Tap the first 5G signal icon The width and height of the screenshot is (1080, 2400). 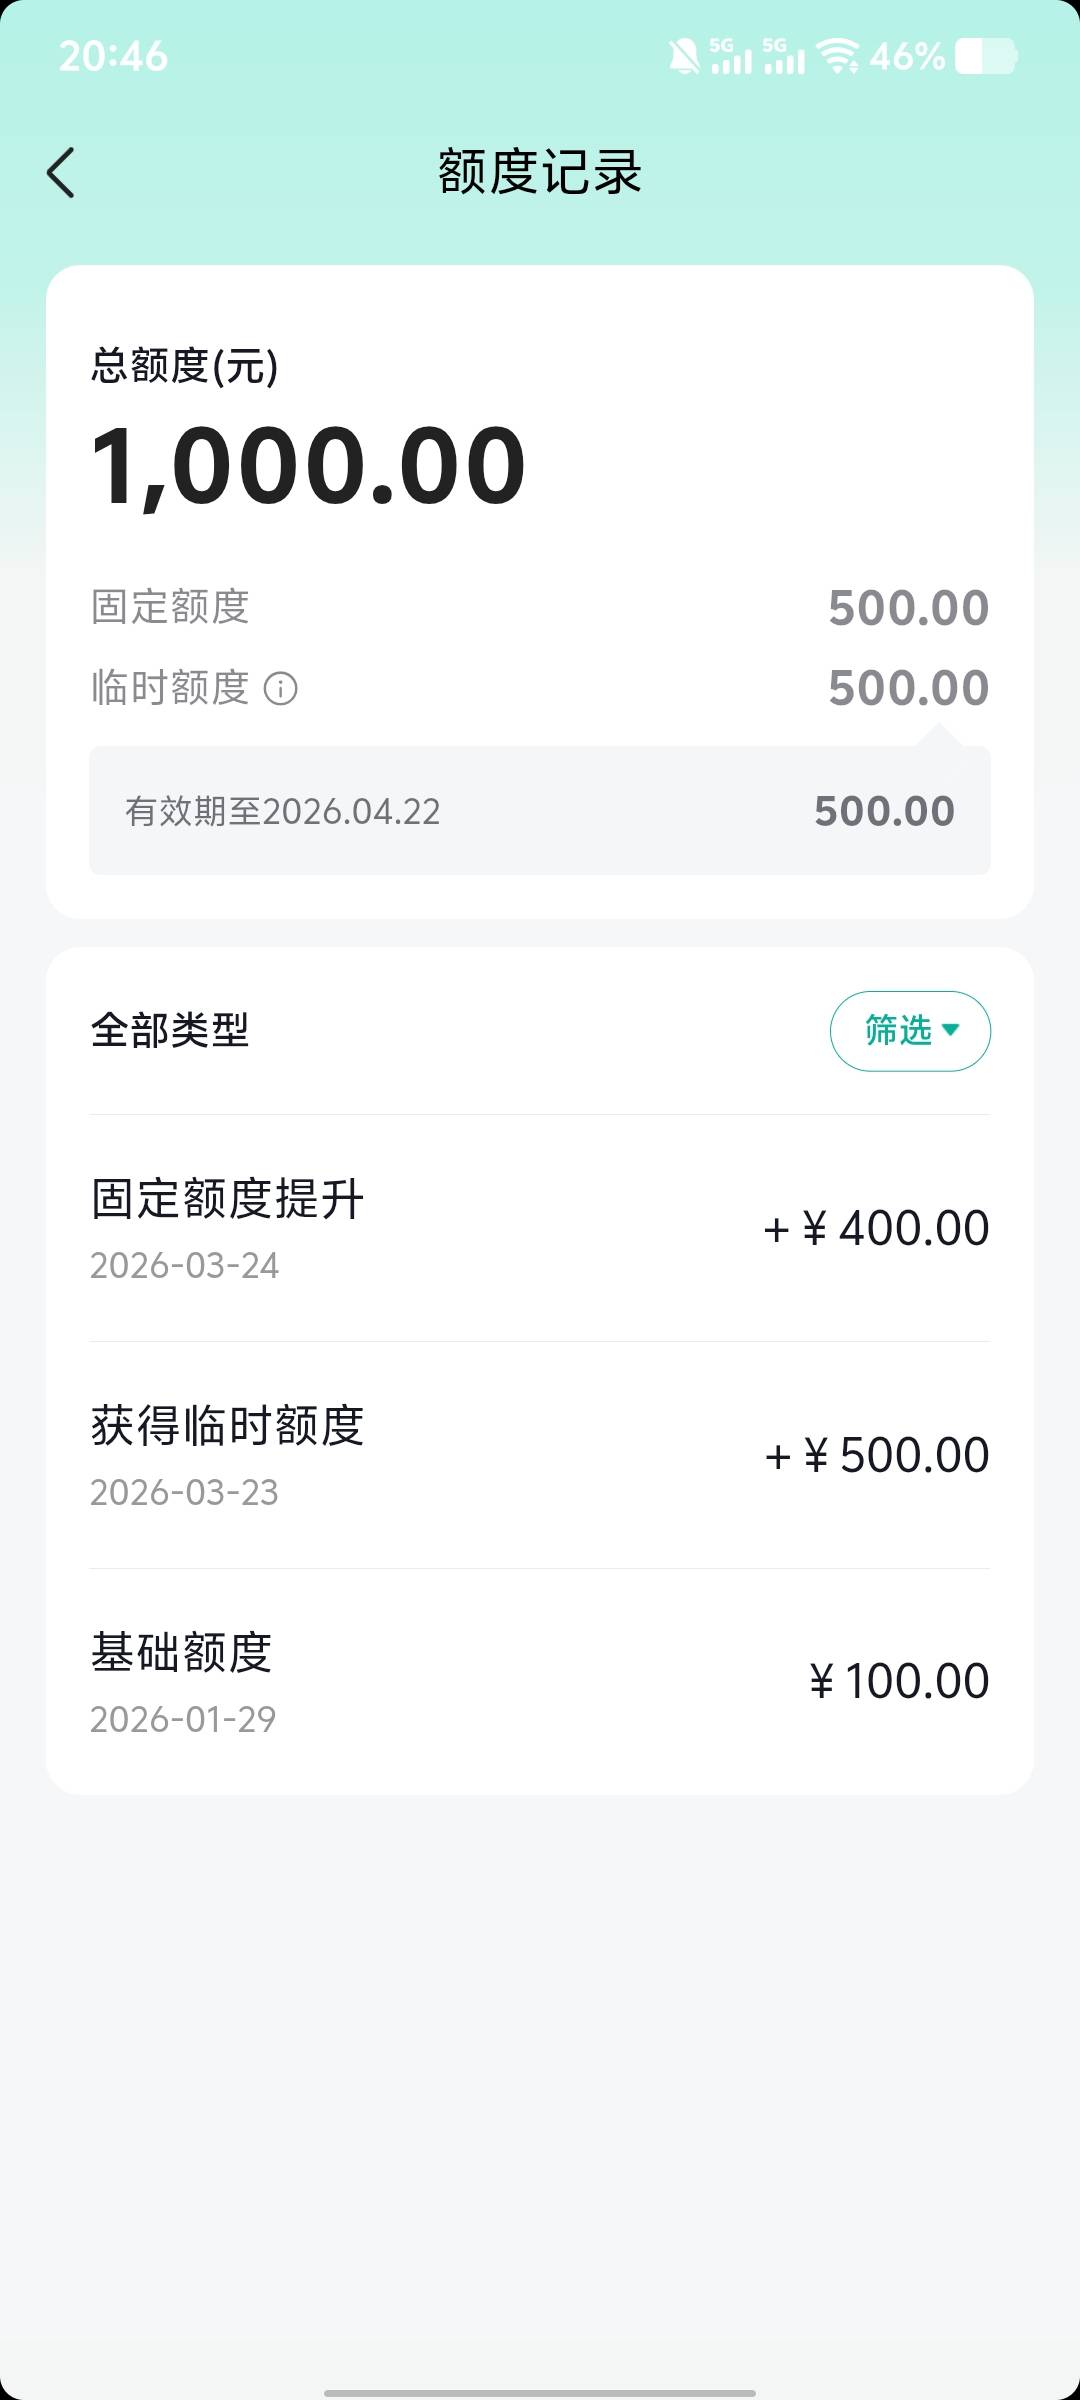pyautogui.click(x=731, y=57)
